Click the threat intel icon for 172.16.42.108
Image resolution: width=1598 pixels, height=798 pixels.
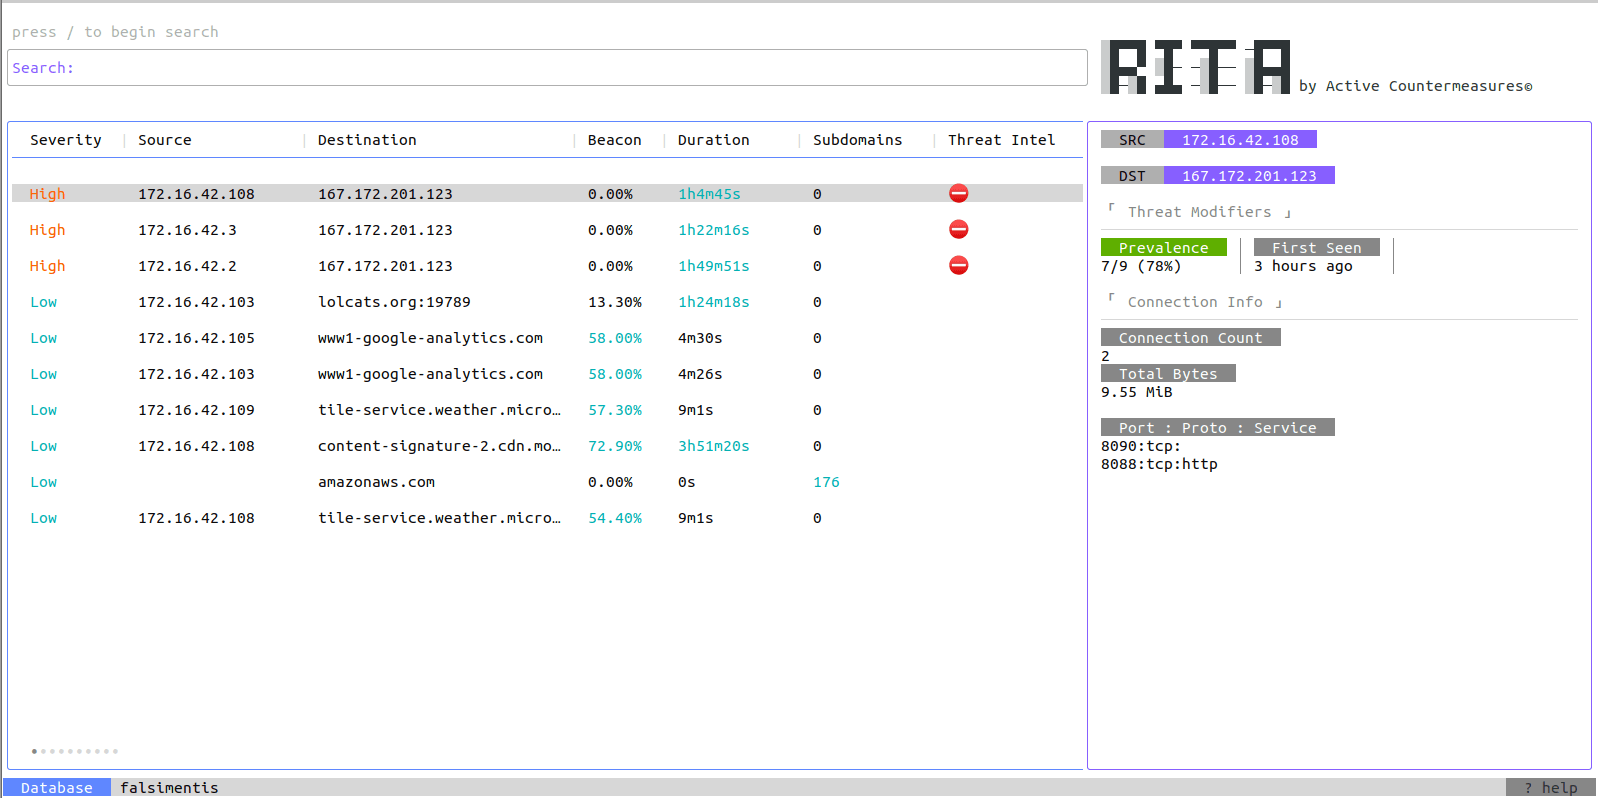[958, 193]
